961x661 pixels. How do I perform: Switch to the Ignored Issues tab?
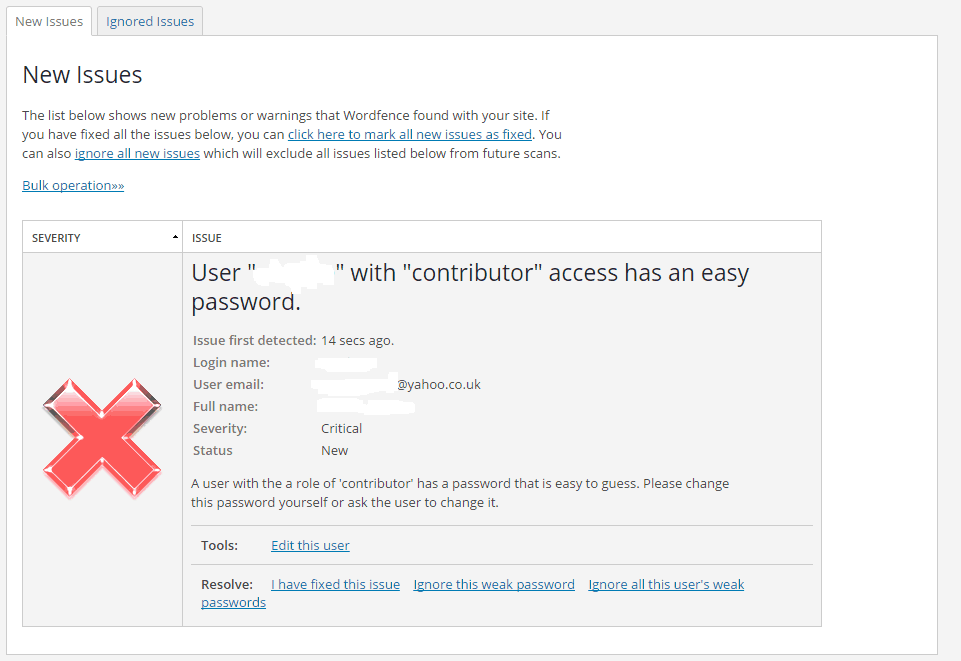[x=149, y=21]
